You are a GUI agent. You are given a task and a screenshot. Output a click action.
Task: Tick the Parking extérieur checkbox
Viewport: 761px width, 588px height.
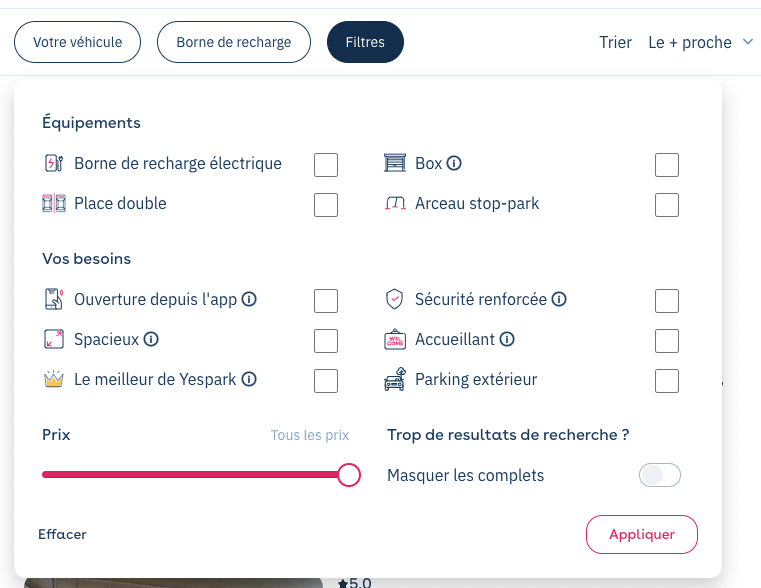[667, 380]
